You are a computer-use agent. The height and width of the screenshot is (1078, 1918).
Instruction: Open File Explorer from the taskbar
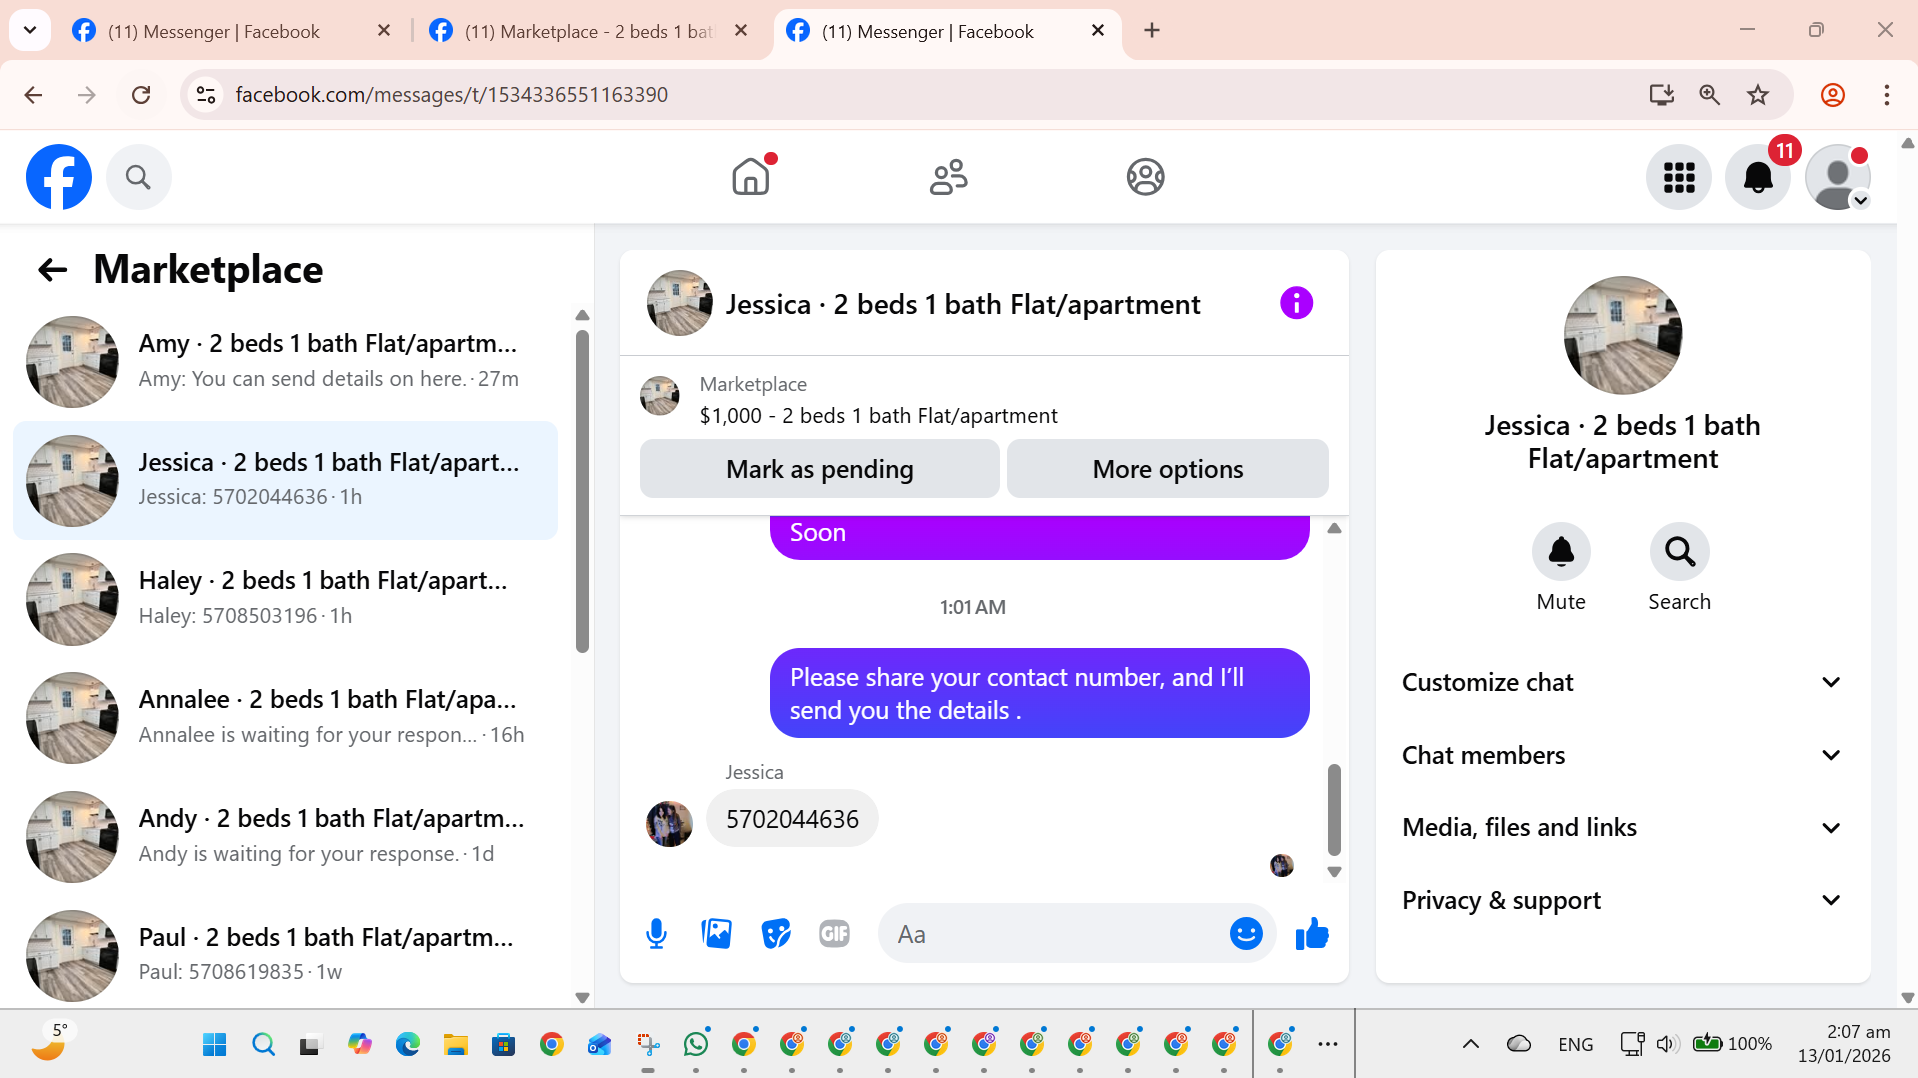tap(456, 1044)
